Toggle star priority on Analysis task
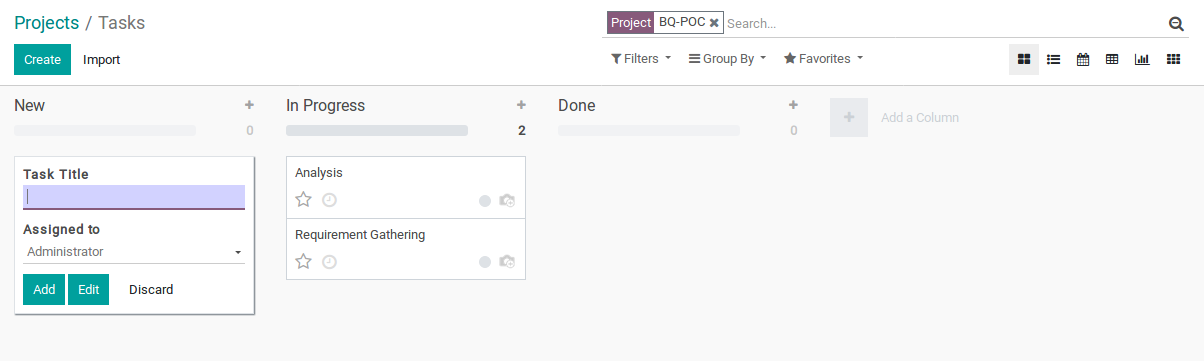This screenshot has height=361, width=1204. [x=304, y=200]
